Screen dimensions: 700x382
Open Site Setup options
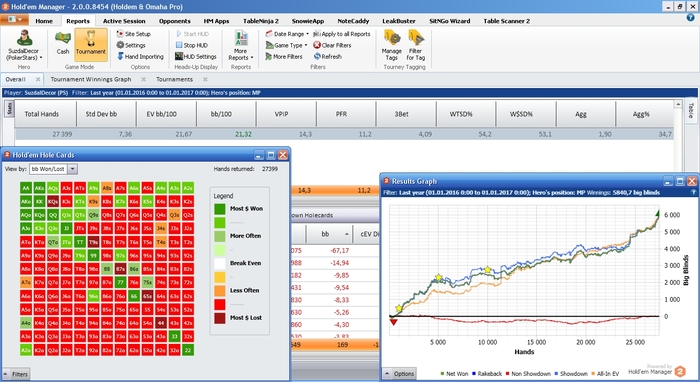133,34
